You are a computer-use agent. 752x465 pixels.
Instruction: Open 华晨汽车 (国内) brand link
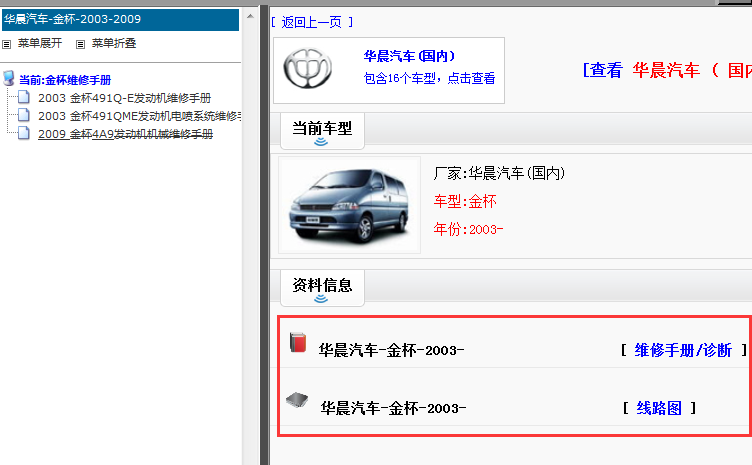(x=409, y=56)
